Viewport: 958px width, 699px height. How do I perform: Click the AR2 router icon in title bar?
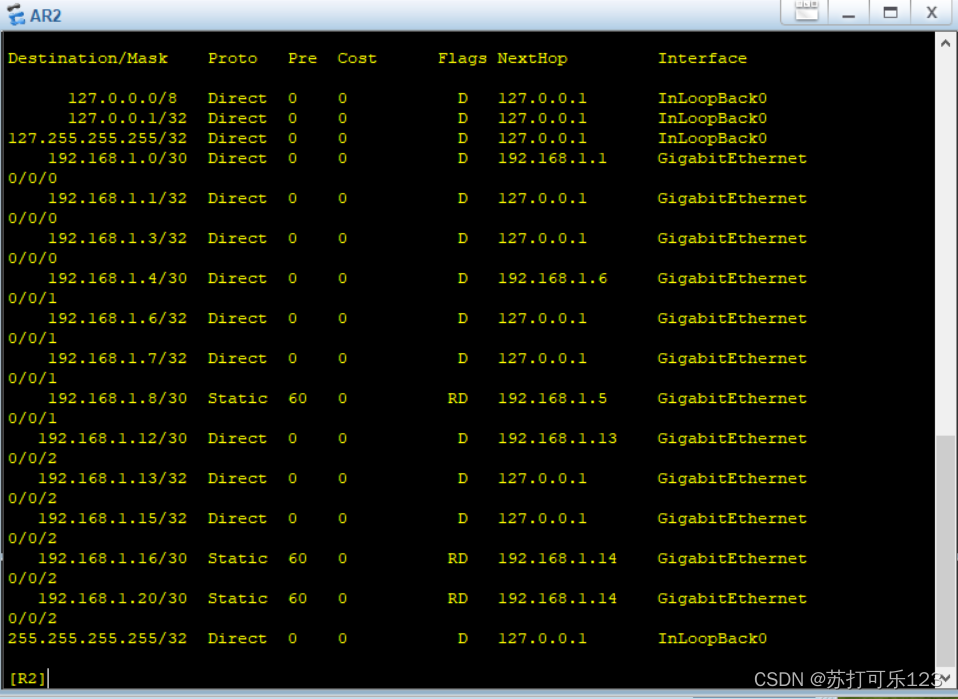16,14
